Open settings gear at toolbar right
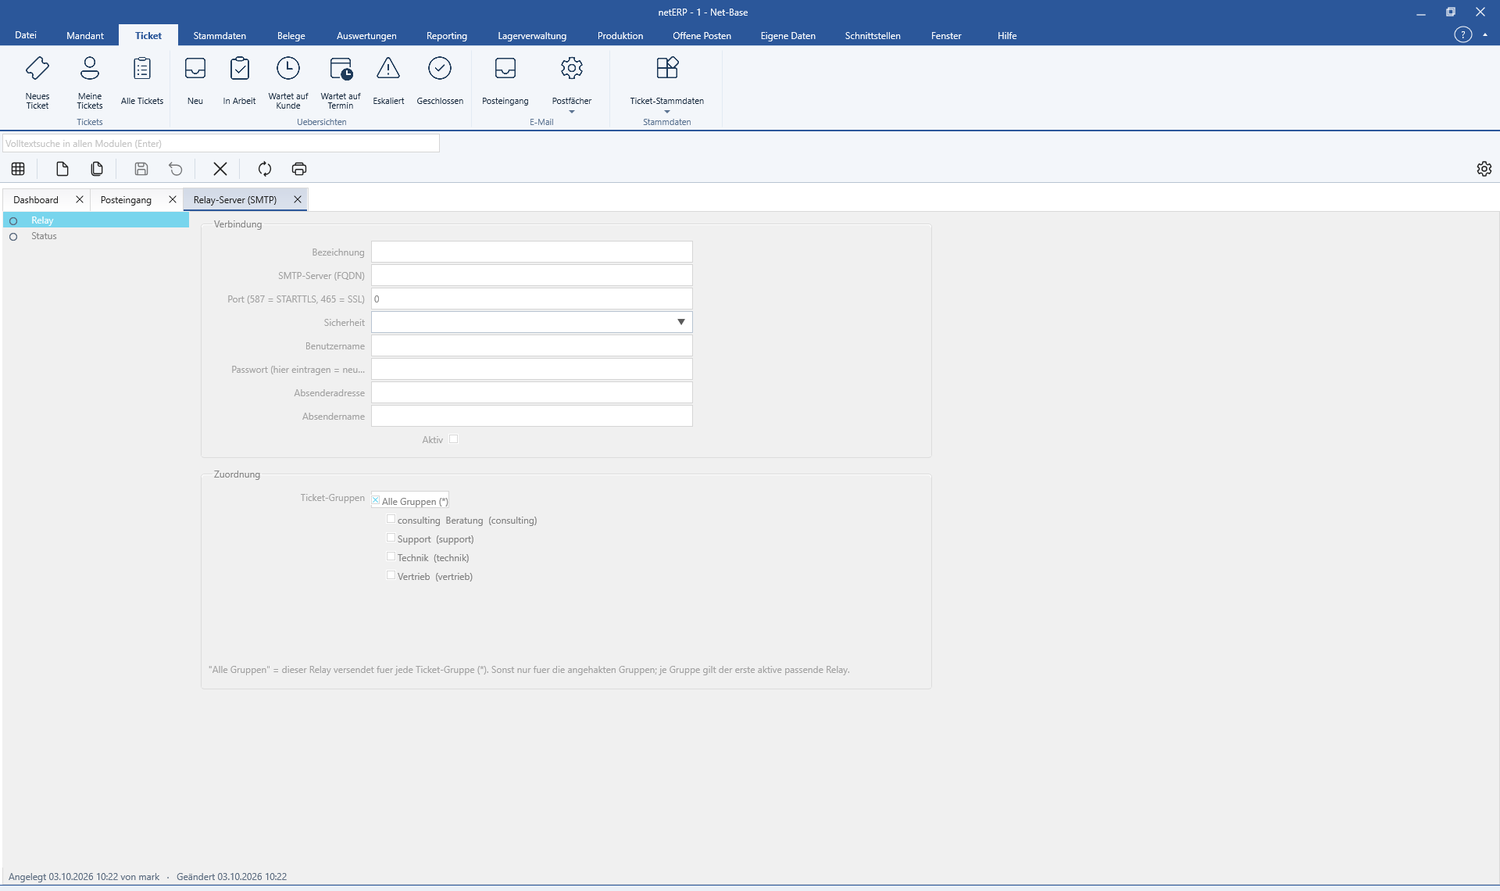 [1484, 169]
